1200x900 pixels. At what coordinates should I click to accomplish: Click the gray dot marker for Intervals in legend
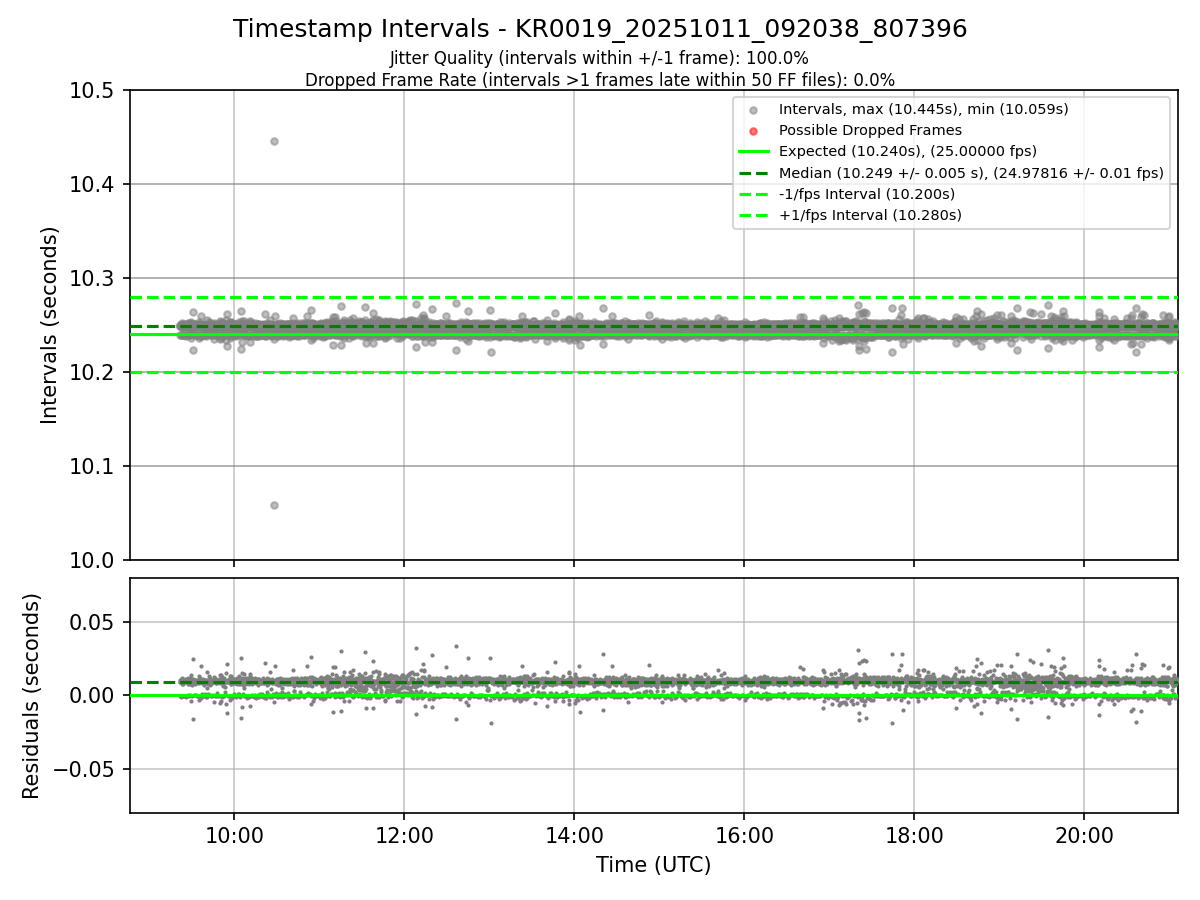[754, 110]
